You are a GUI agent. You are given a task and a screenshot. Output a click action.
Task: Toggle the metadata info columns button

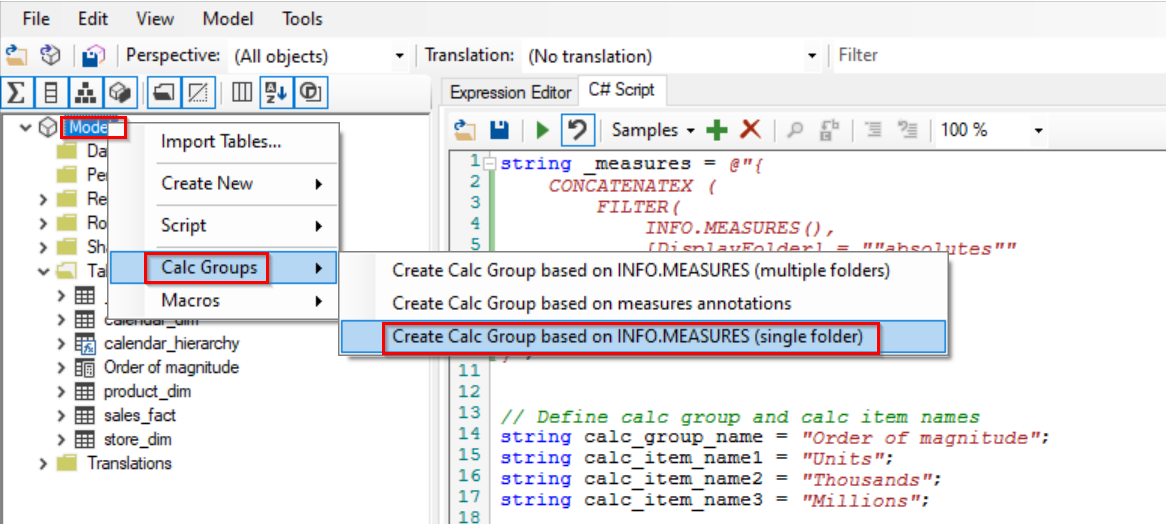click(310, 92)
